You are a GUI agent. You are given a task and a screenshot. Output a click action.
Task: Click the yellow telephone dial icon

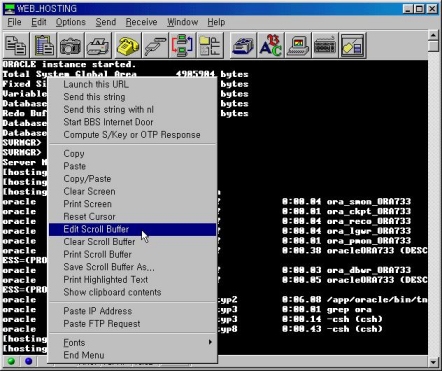(x=128, y=45)
